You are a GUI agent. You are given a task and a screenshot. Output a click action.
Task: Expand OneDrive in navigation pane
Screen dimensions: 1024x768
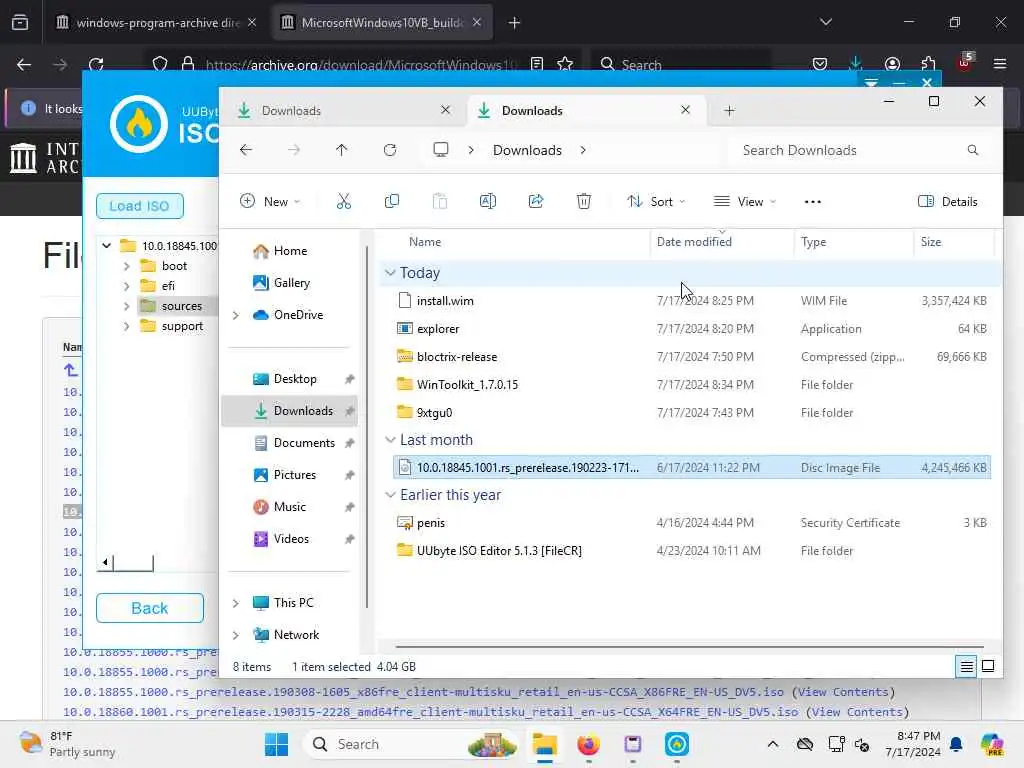(236, 315)
